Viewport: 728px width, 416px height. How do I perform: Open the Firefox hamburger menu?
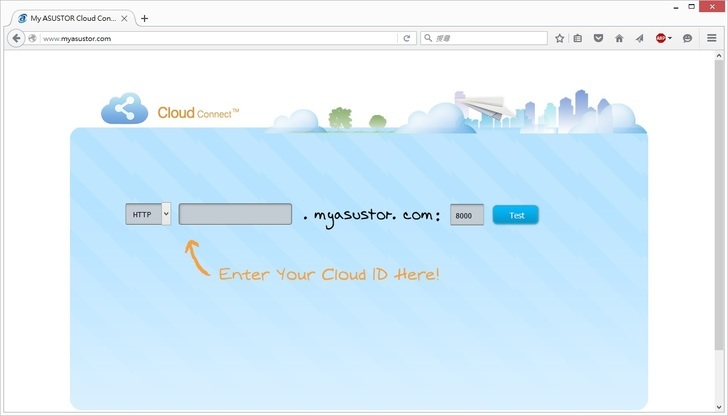coord(712,38)
